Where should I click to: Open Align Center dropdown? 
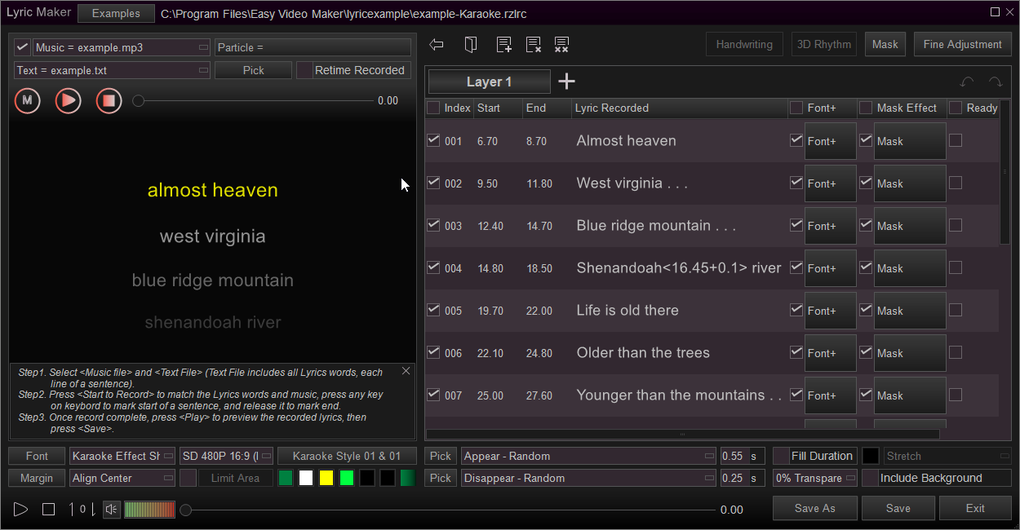(x=122, y=478)
